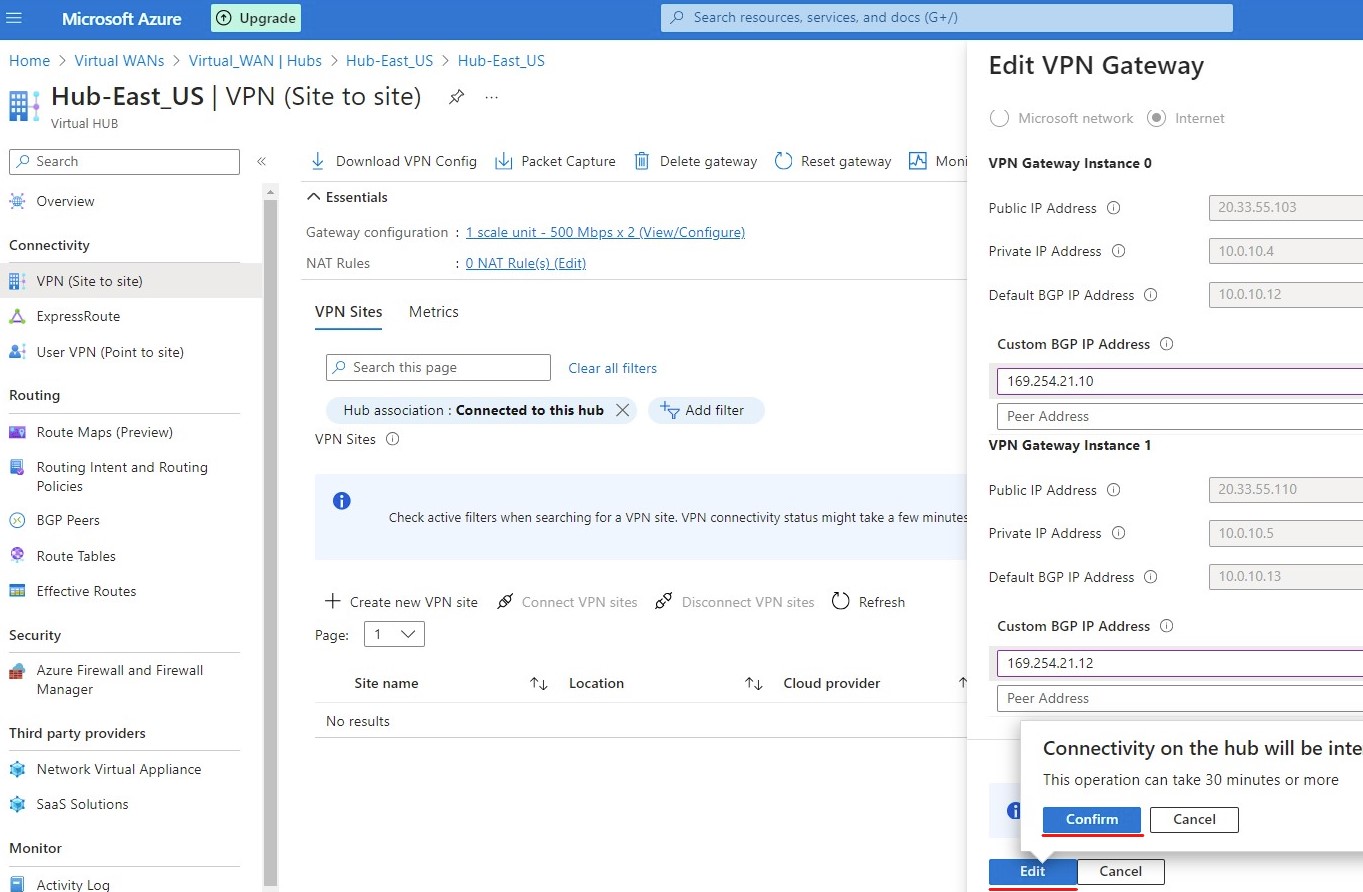Image resolution: width=1363 pixels, height=892 pixels.
Task: Click the Delete gateway trash icon
Action: point(642,161)
